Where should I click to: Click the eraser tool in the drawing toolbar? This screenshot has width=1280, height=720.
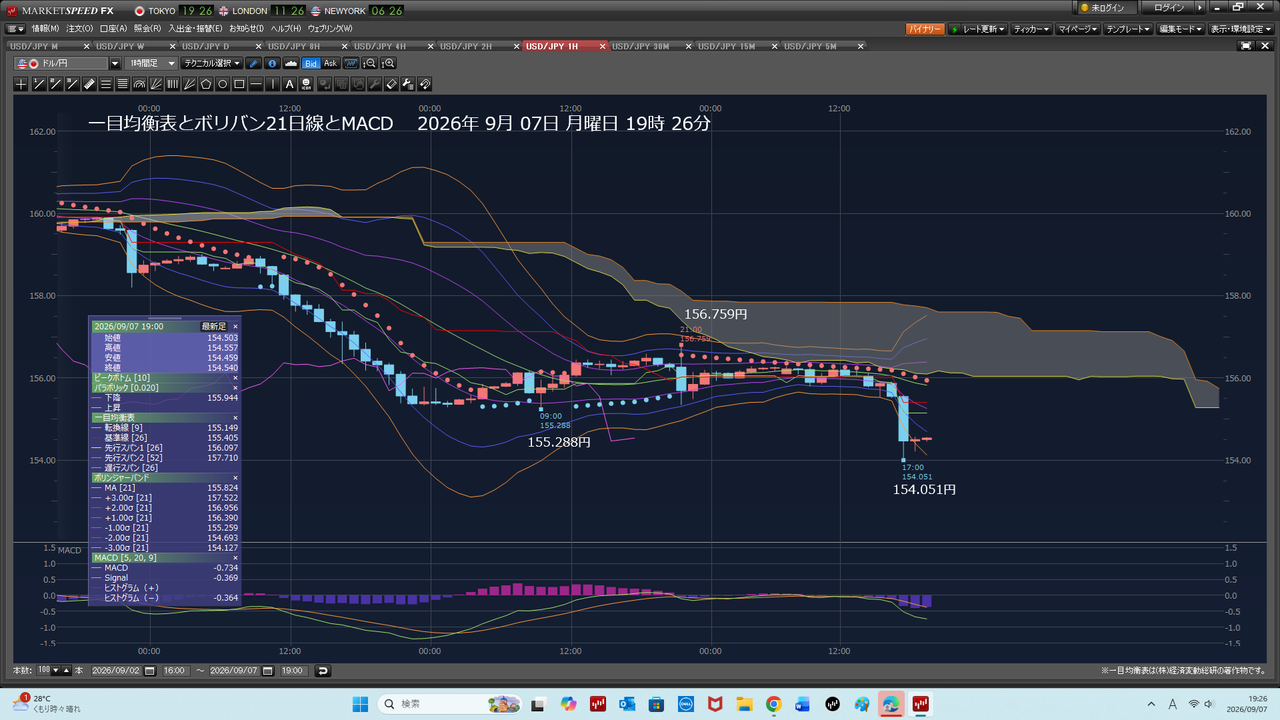pyautogui.click(x=392, y=84)
